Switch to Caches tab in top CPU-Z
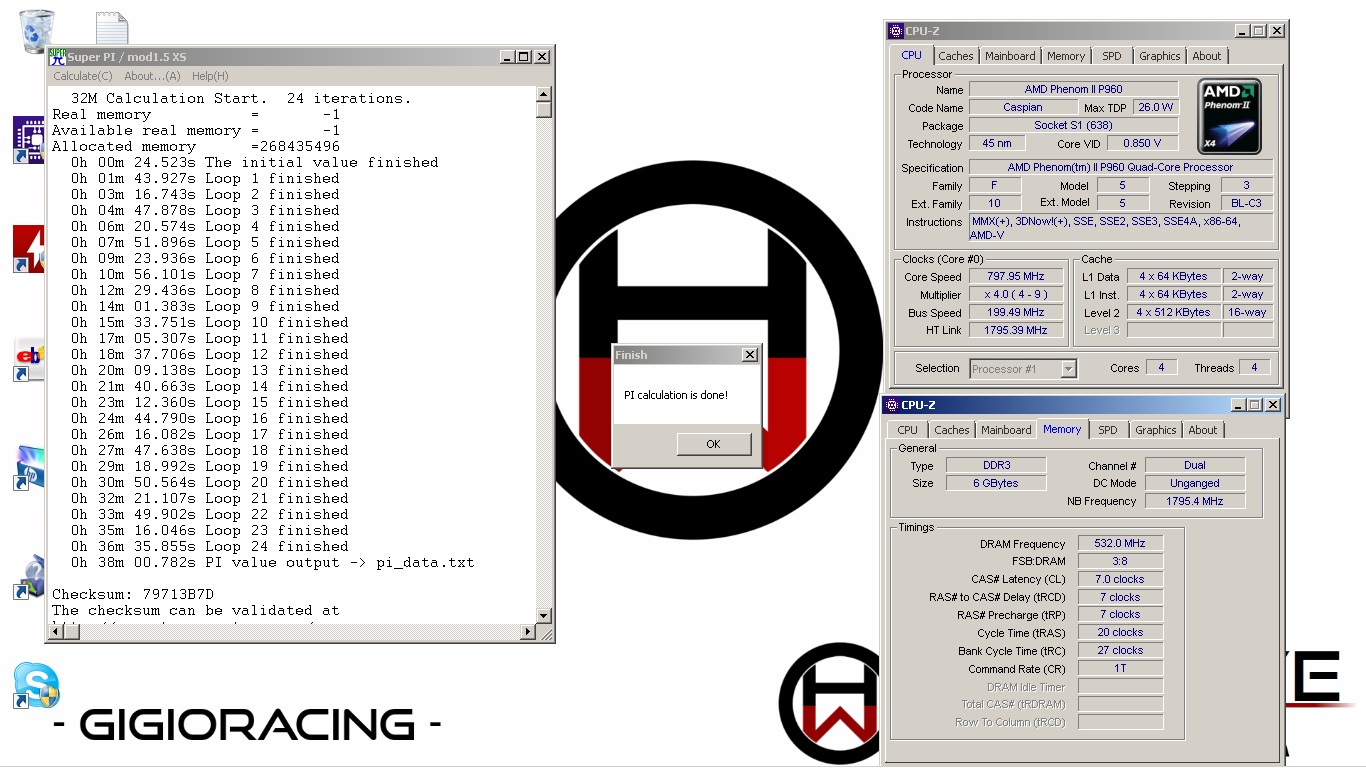 tap(956, 56)
